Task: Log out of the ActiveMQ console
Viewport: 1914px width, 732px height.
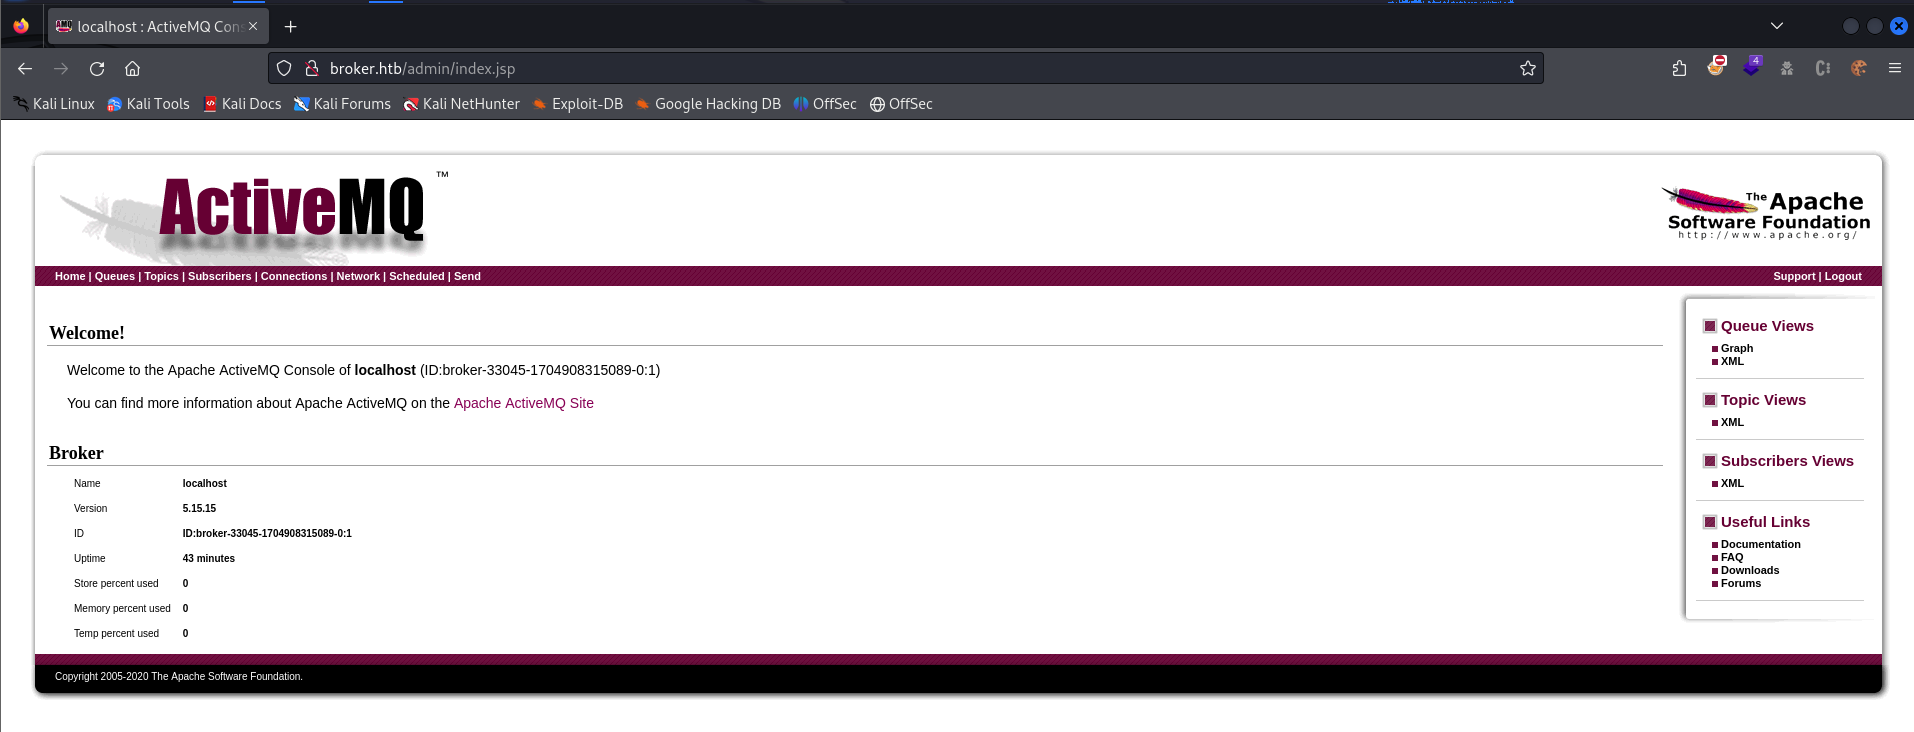Action: [x=1843, y=276]
